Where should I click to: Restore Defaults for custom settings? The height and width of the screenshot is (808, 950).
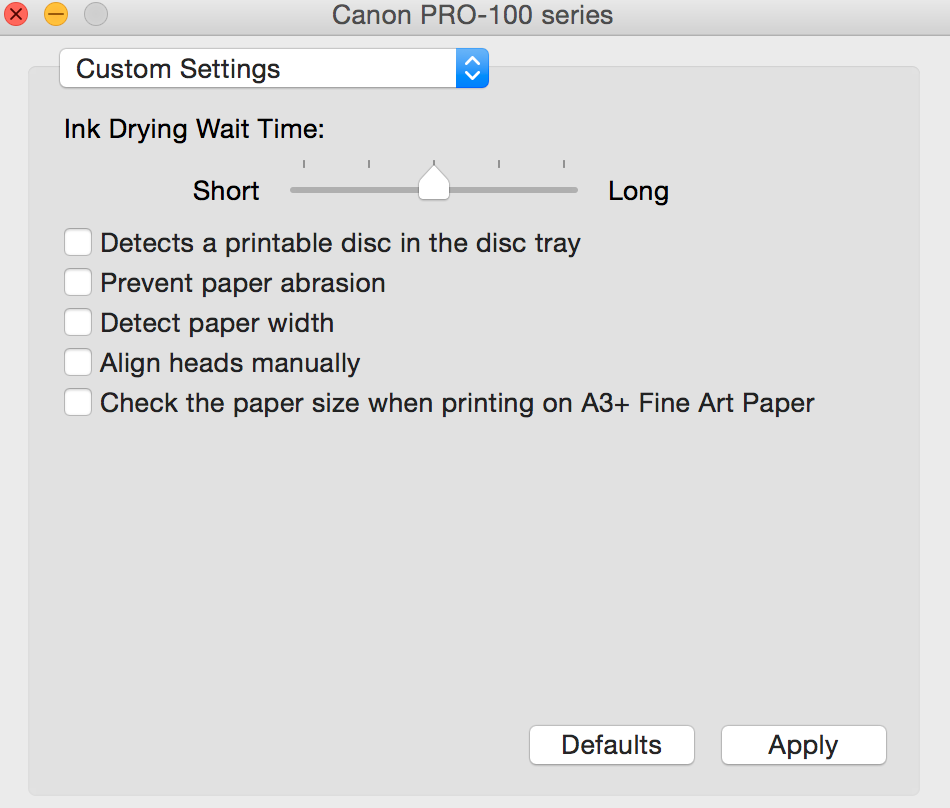point(611,745)
